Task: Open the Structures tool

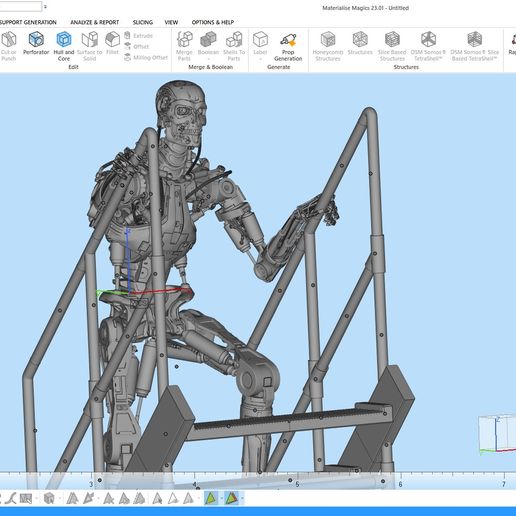Action: 360,43
